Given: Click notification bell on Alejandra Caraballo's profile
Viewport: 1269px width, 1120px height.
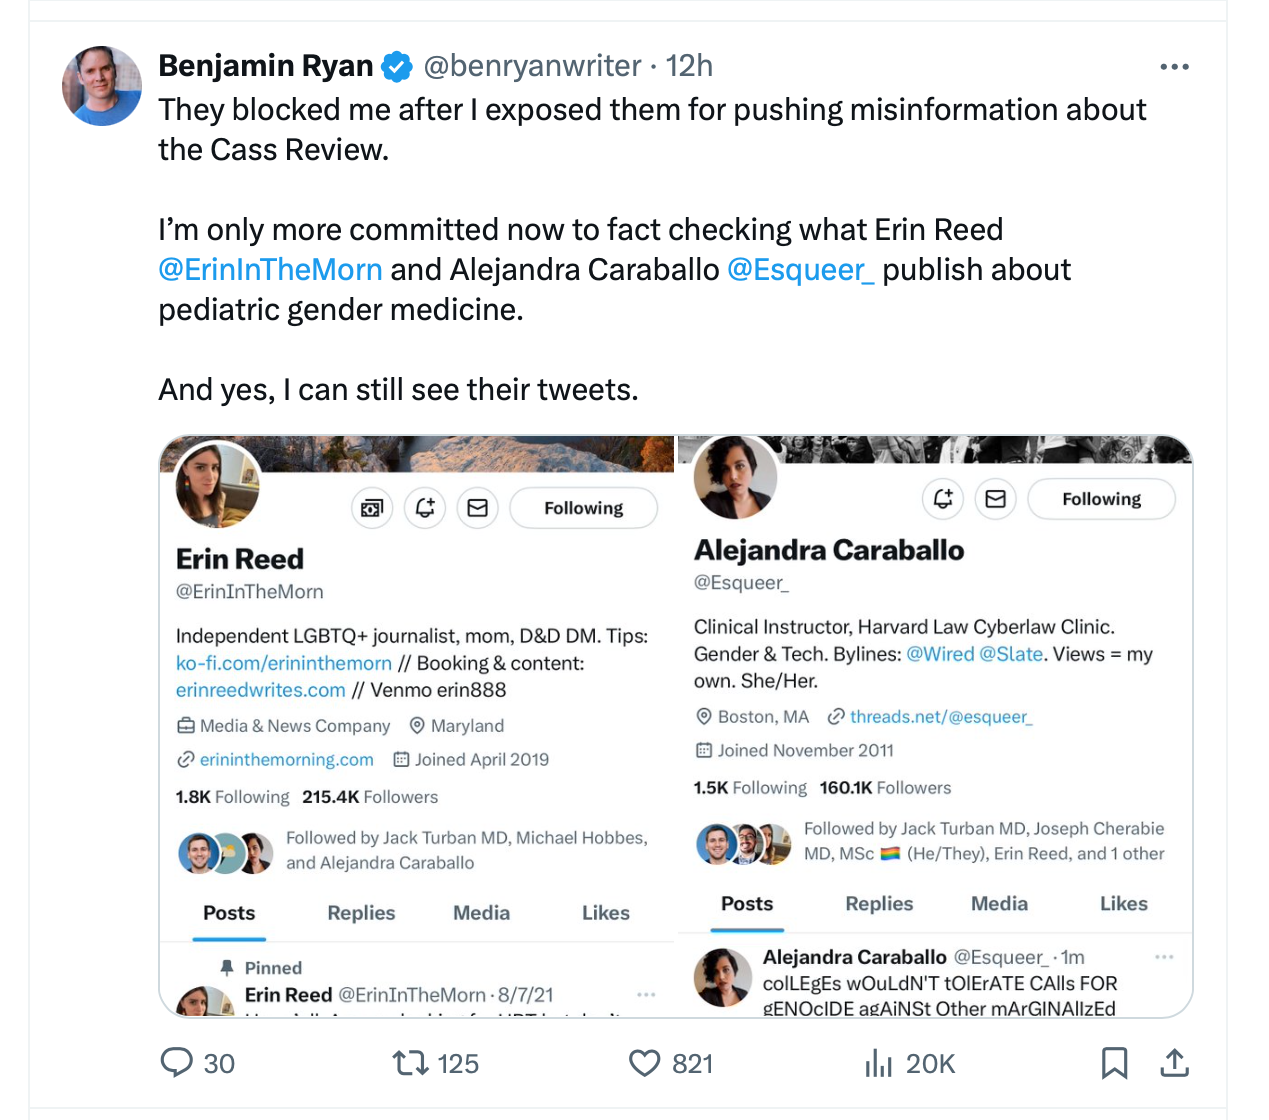Looking at the screenshot, I should 942,499.
